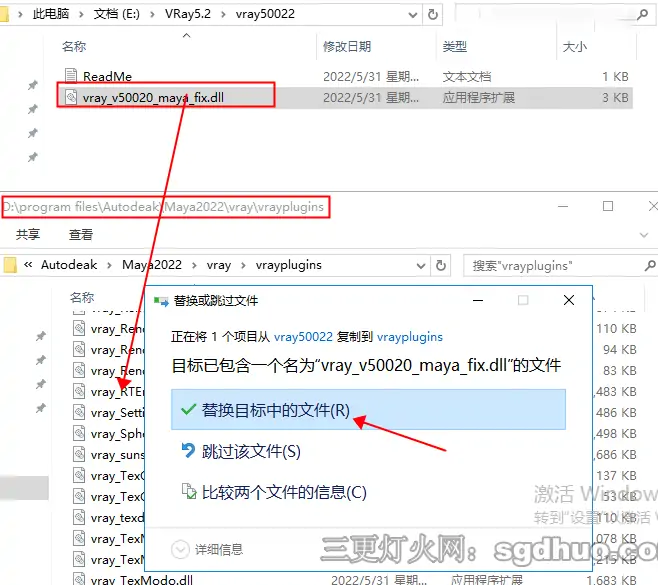Image resolution: width=658 pixels, height=585 pixels.
Task: Select the vray_RTE file in vrayplugins
Action: click(118, 392)
